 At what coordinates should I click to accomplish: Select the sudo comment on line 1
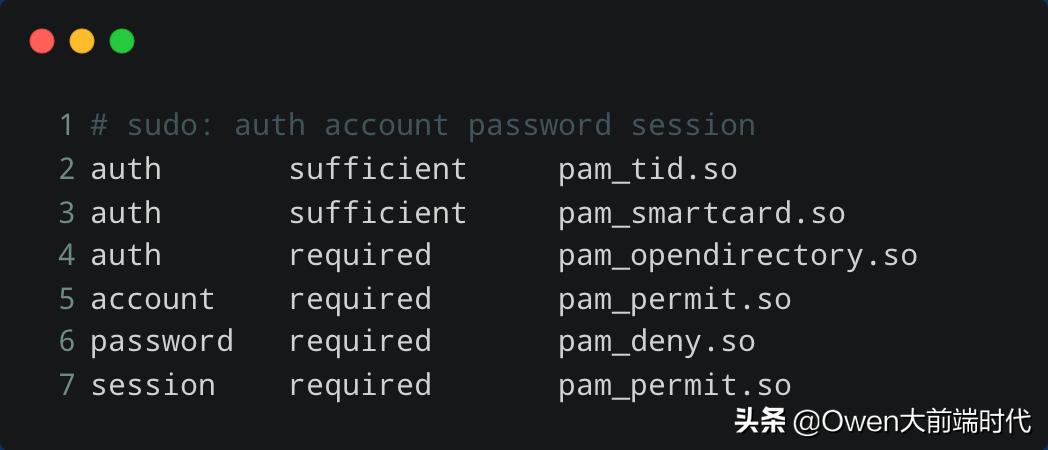(423, 126)
